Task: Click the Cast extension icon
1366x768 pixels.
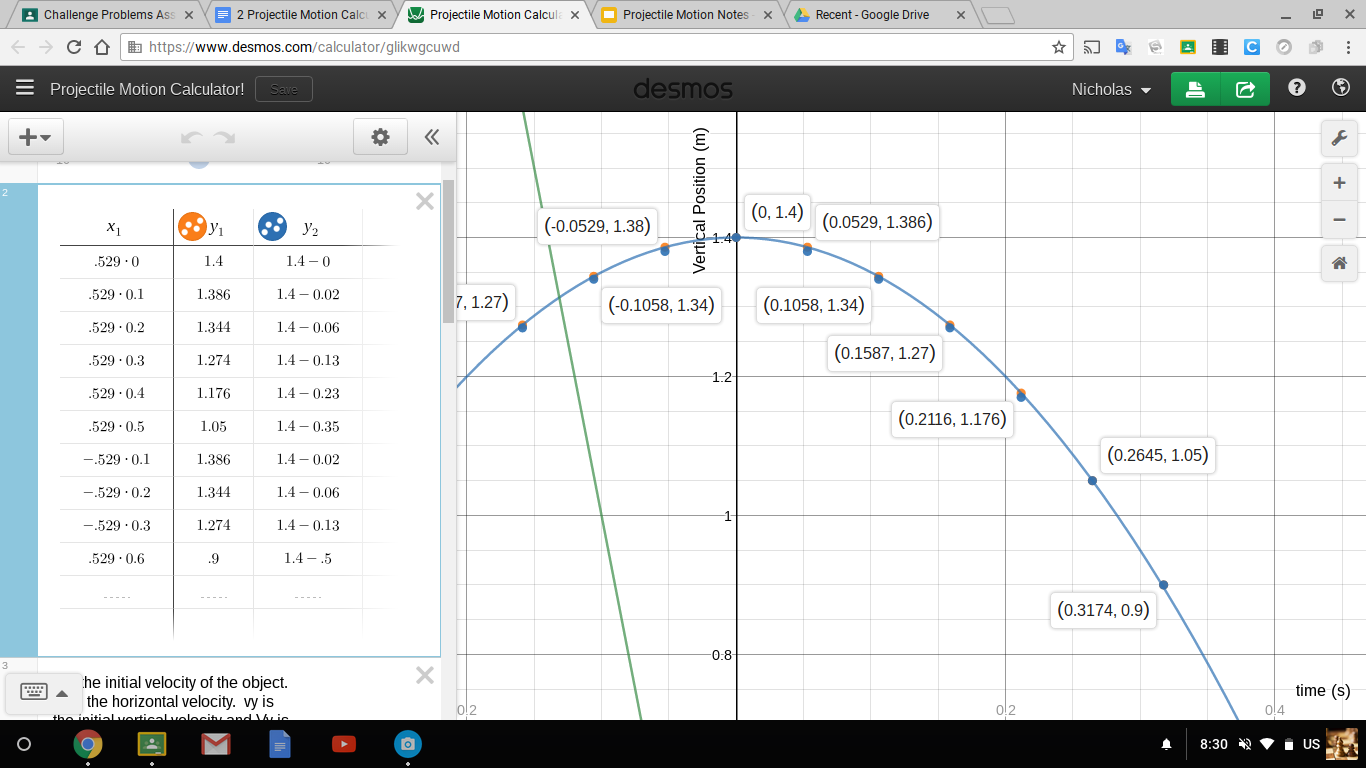Action: point(1092,47)
